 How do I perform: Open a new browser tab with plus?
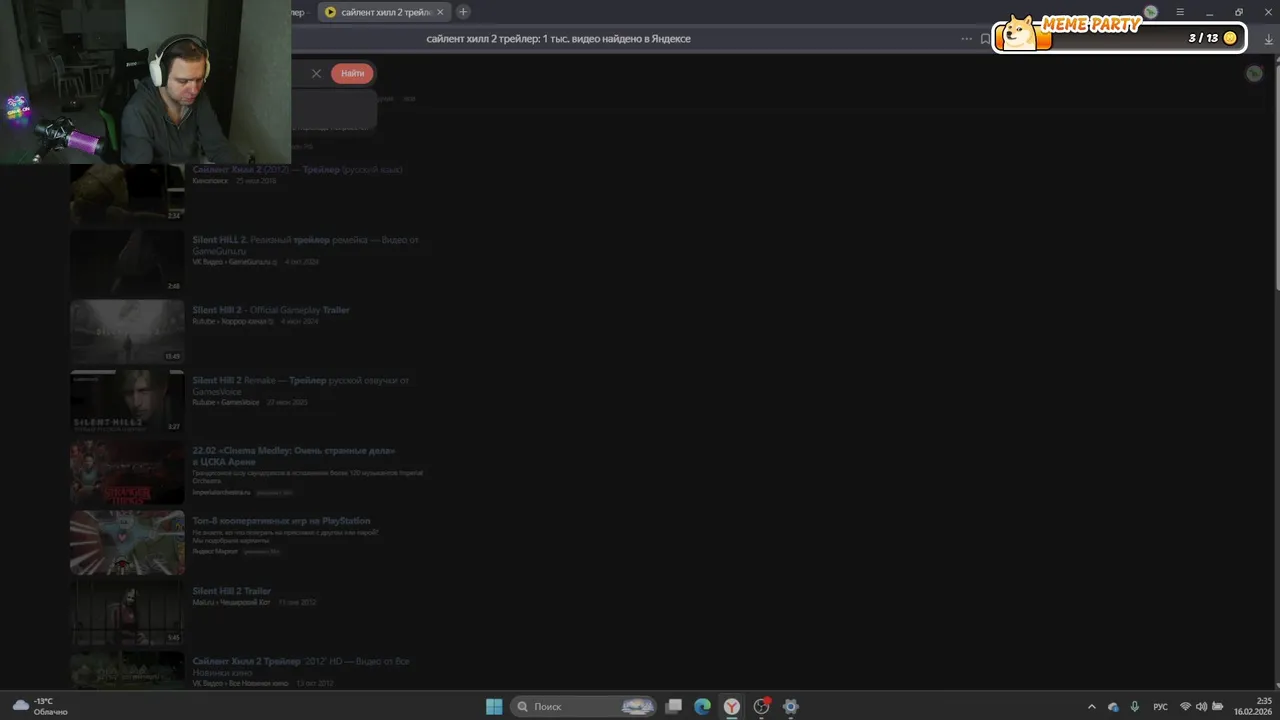(463, 12)
